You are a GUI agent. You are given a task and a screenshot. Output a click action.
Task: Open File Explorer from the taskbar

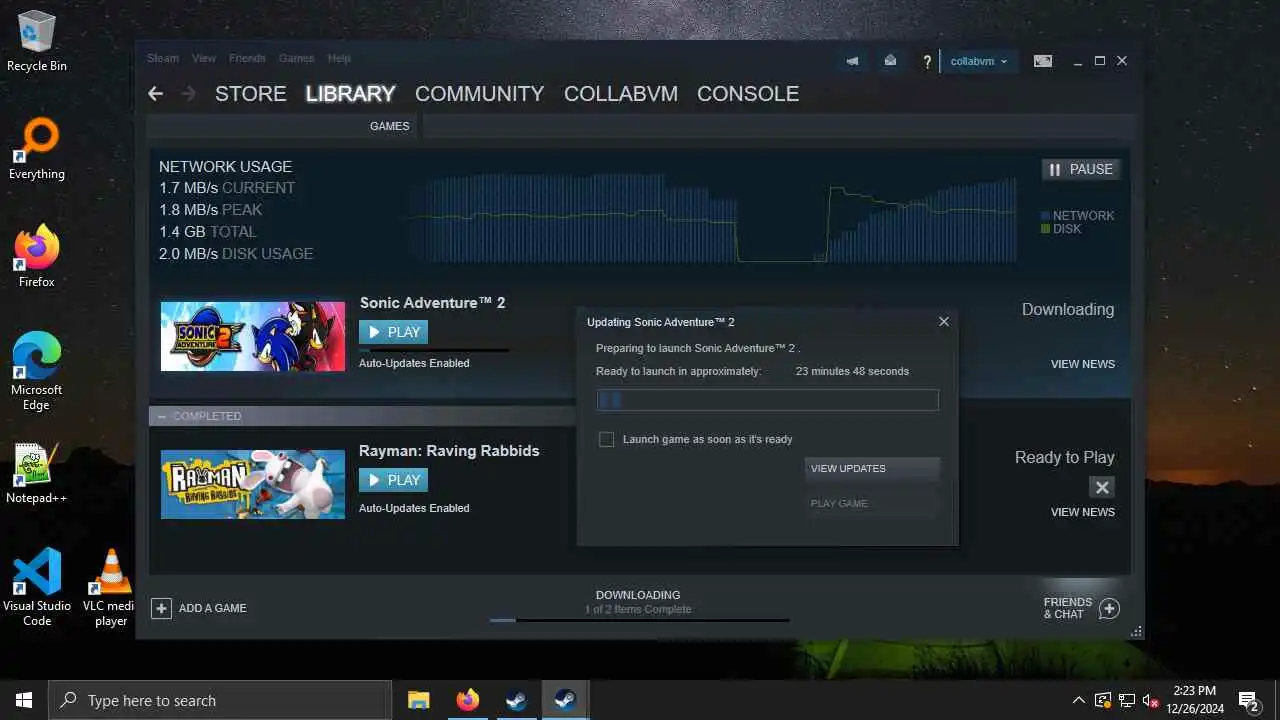point(419,700)
